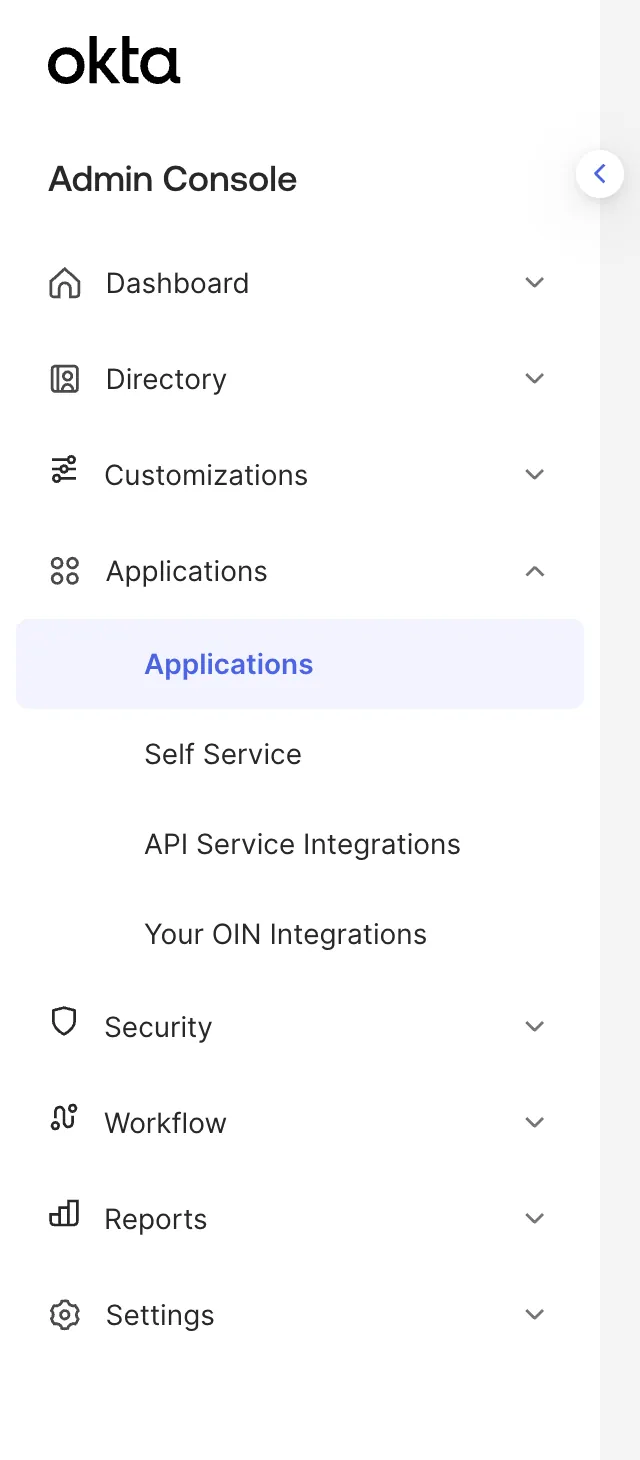Open the Self Service submenu item
This screenshot has width=640, height=1460.
pyautogui.click(x=223, y=754)
